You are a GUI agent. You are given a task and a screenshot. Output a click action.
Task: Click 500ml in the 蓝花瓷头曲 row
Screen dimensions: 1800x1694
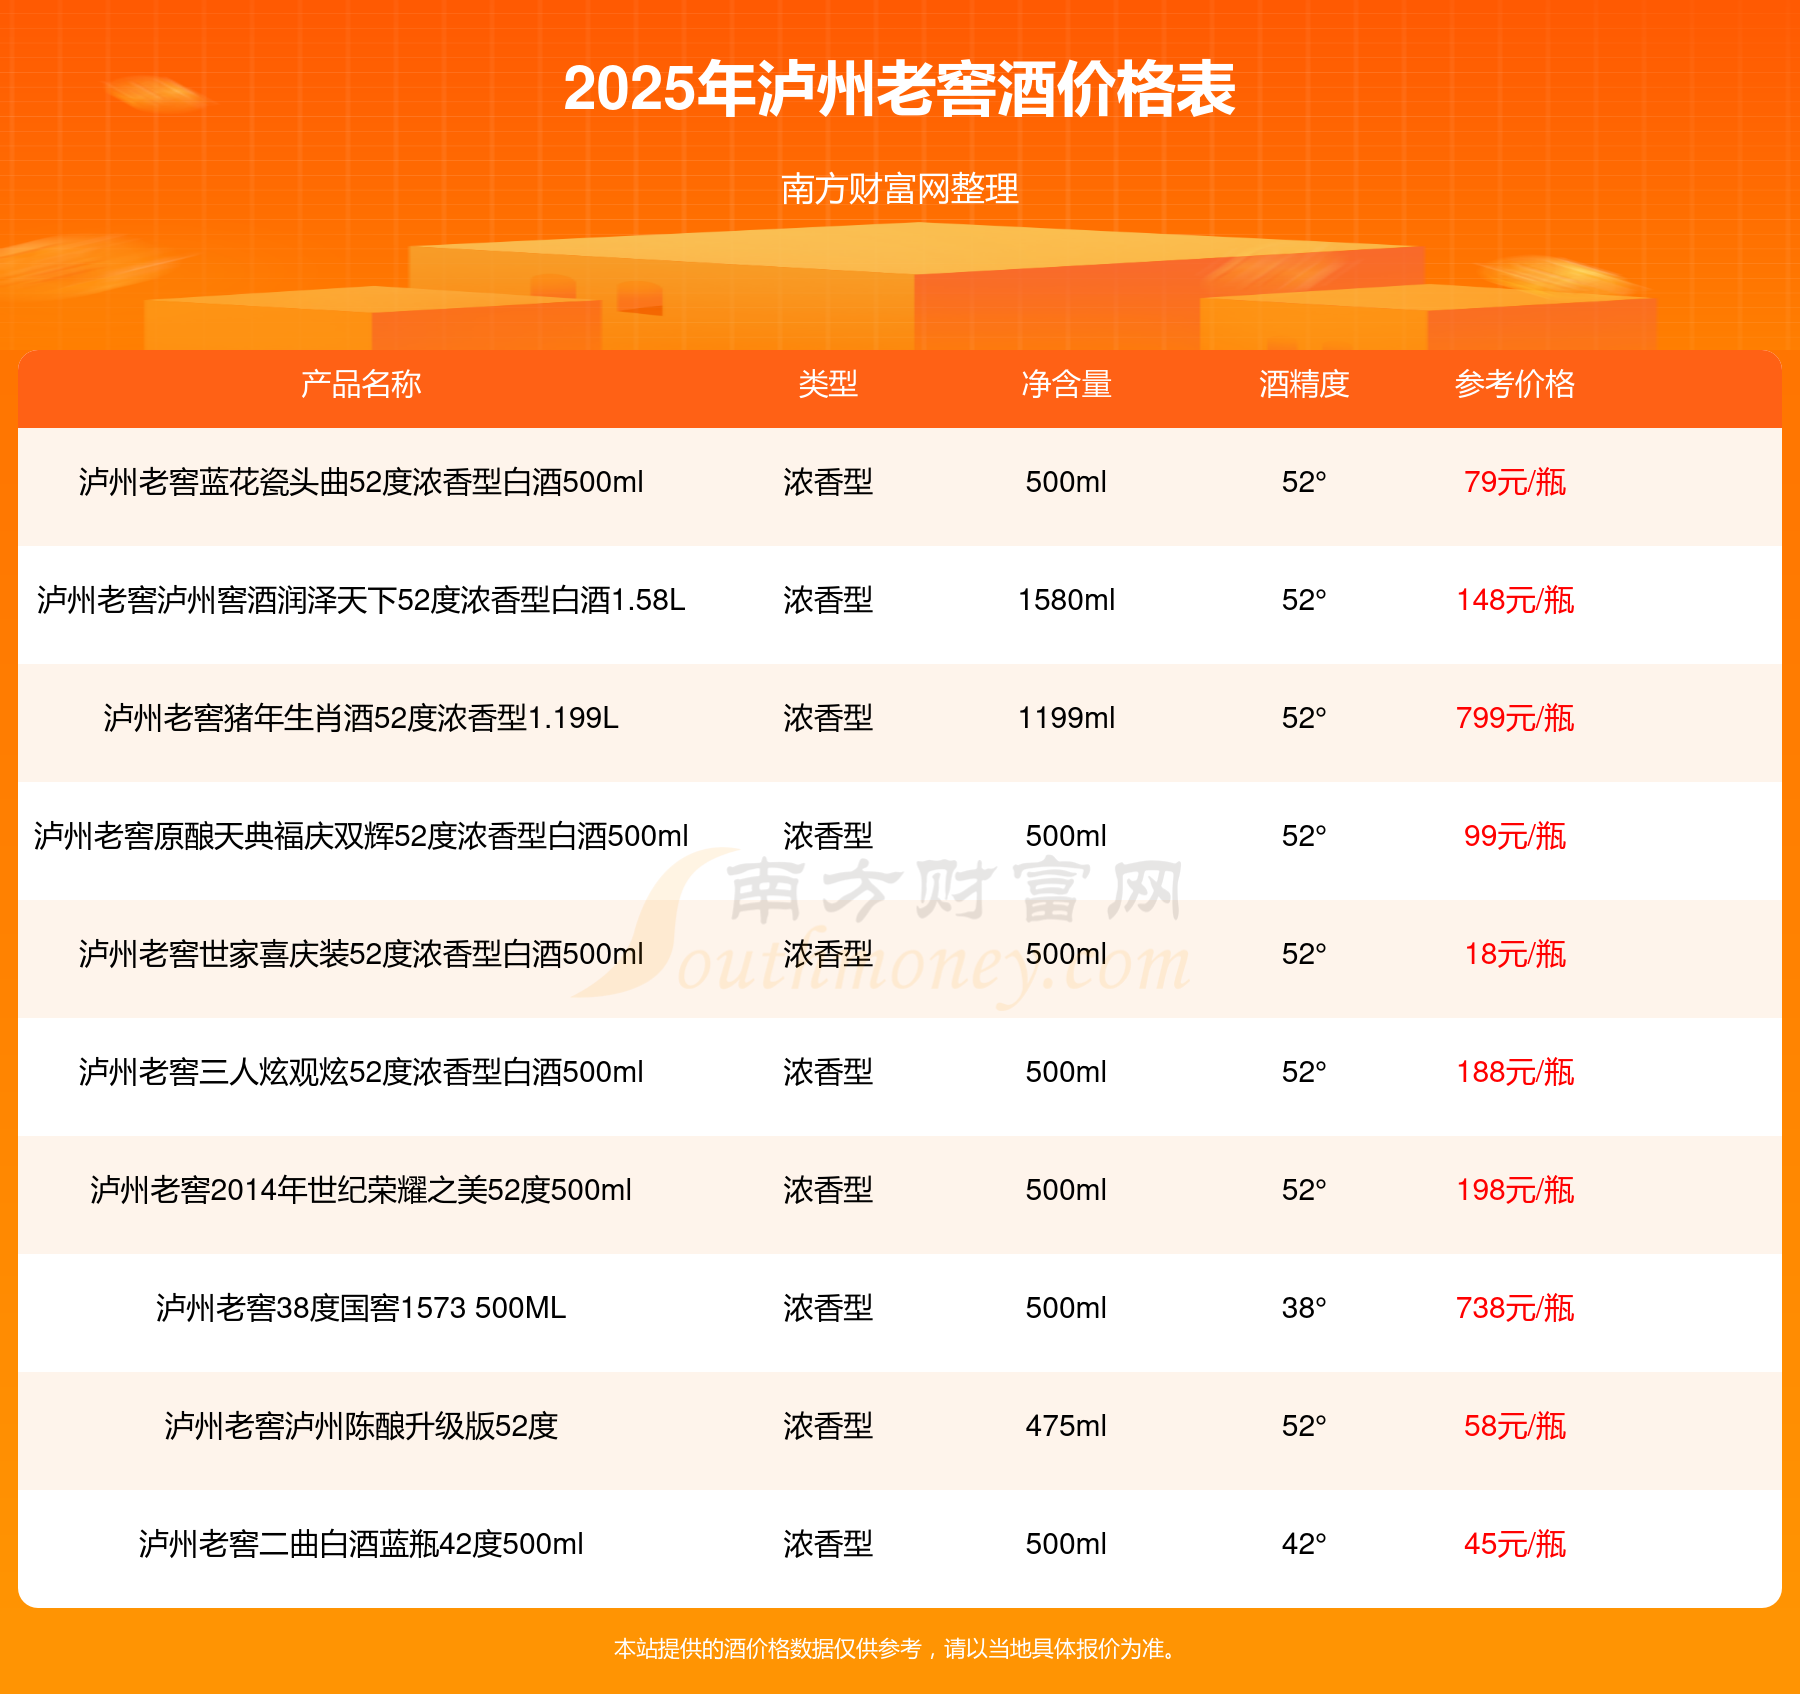pyautogui.click(x=1066, y=482)
